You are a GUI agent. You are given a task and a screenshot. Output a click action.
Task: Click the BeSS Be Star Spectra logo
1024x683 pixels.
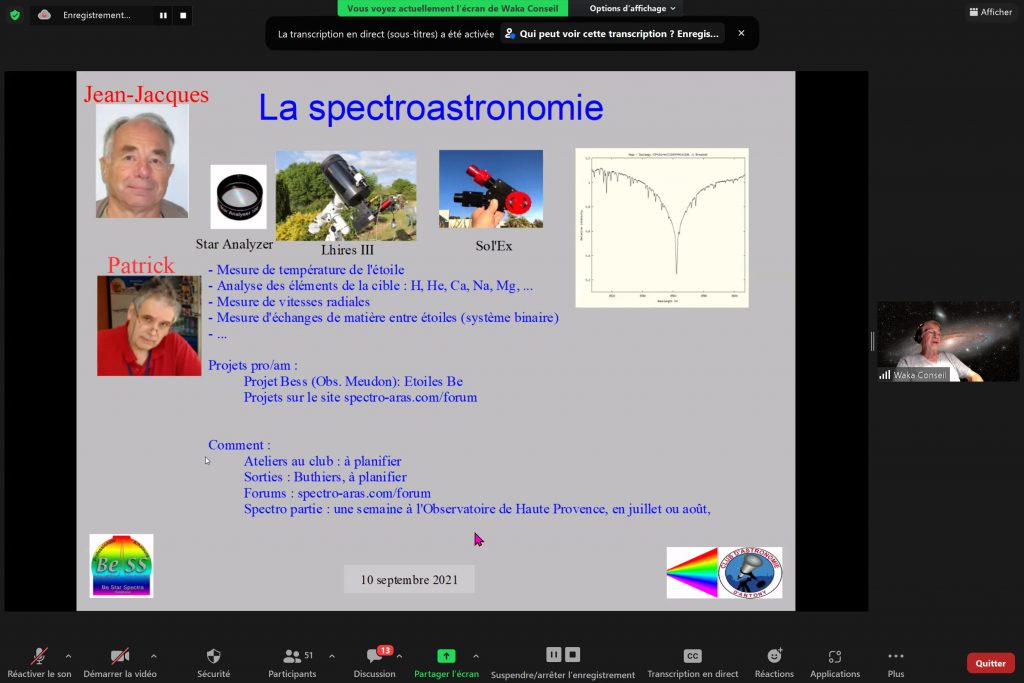click(121, 565)
